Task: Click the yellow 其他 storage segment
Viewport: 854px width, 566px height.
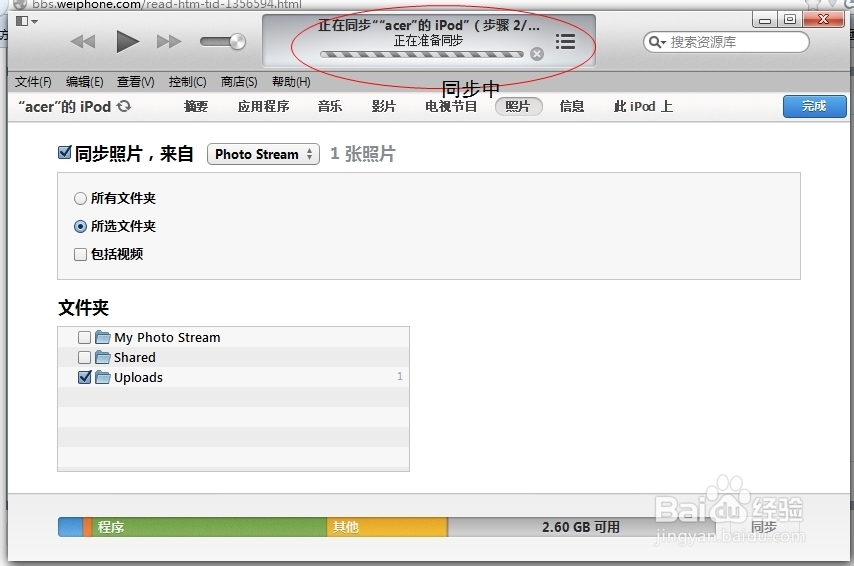Action: tap(387, 527)
